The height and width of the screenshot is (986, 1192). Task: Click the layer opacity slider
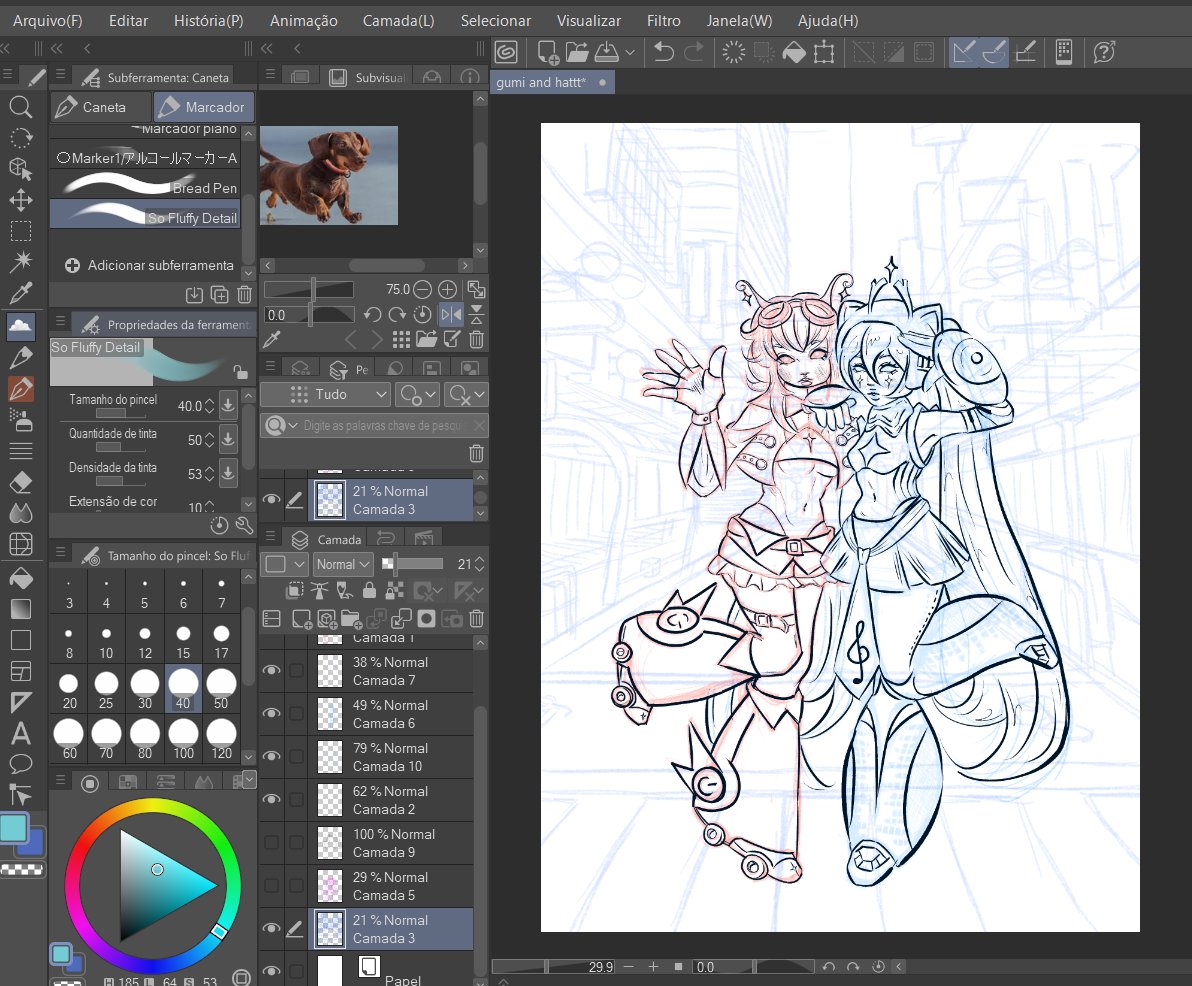pos(412,564)
